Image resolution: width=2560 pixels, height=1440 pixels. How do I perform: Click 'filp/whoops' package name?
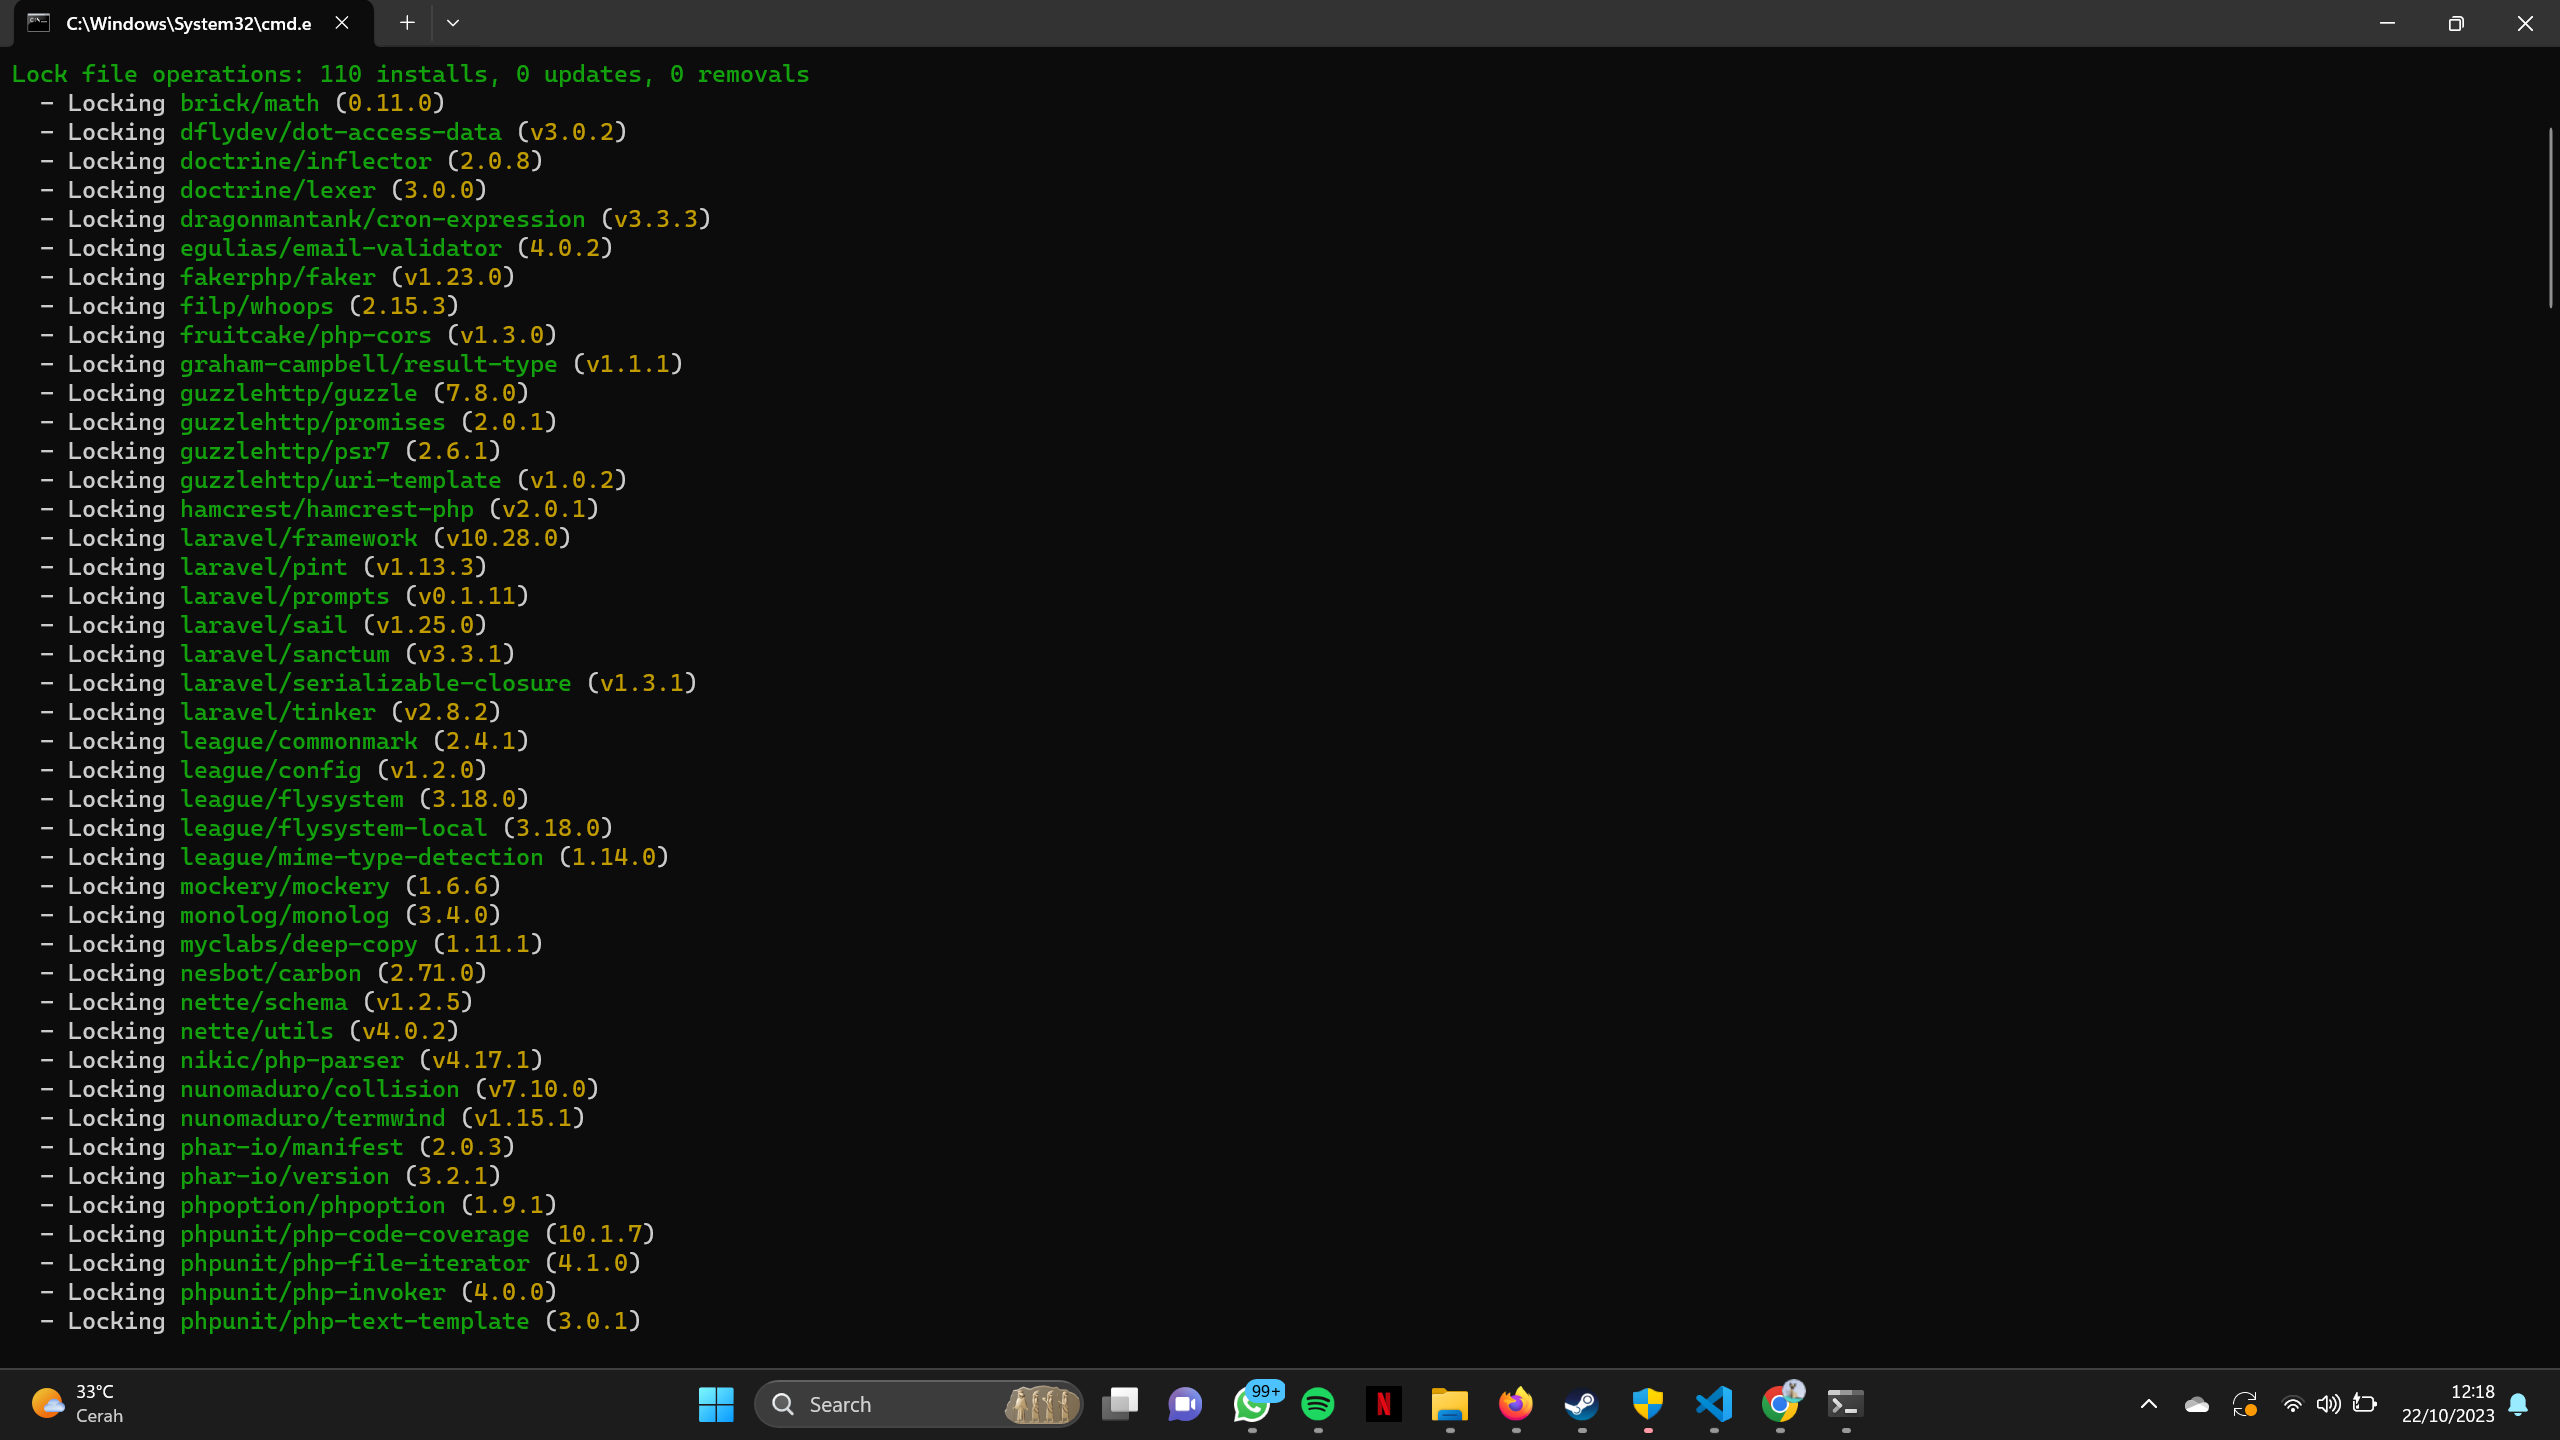[257, 306]
